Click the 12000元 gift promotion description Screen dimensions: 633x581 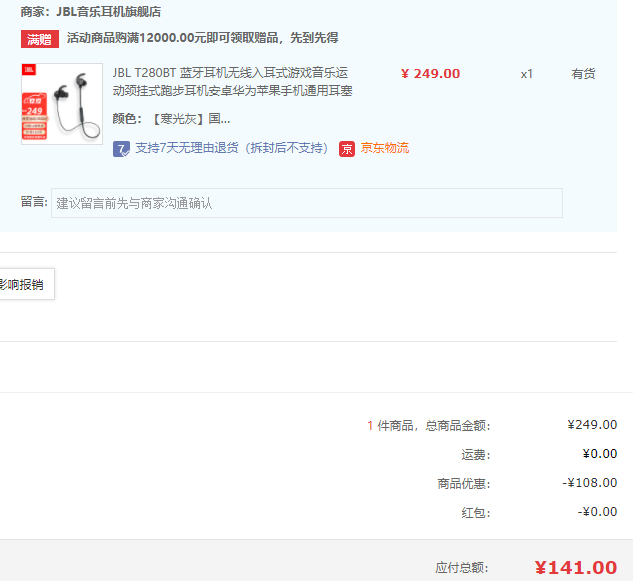[x=202, y=38]
